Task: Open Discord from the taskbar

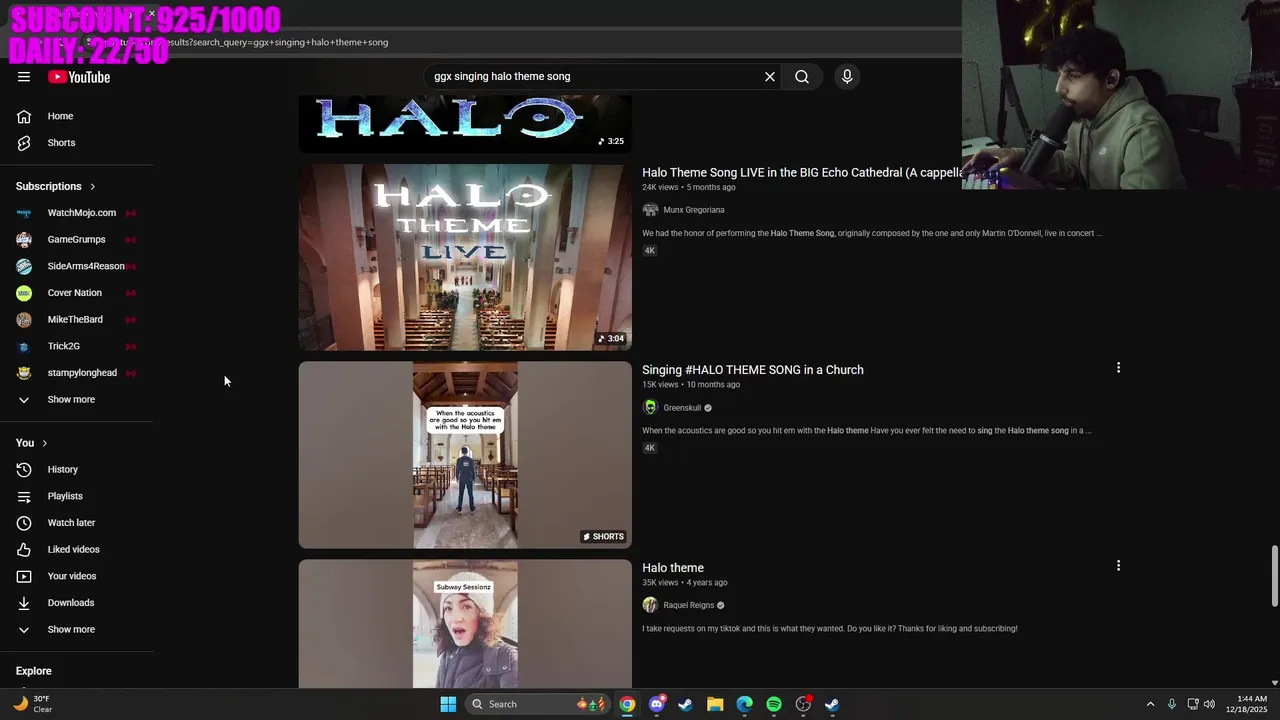Action: [656, 704]
